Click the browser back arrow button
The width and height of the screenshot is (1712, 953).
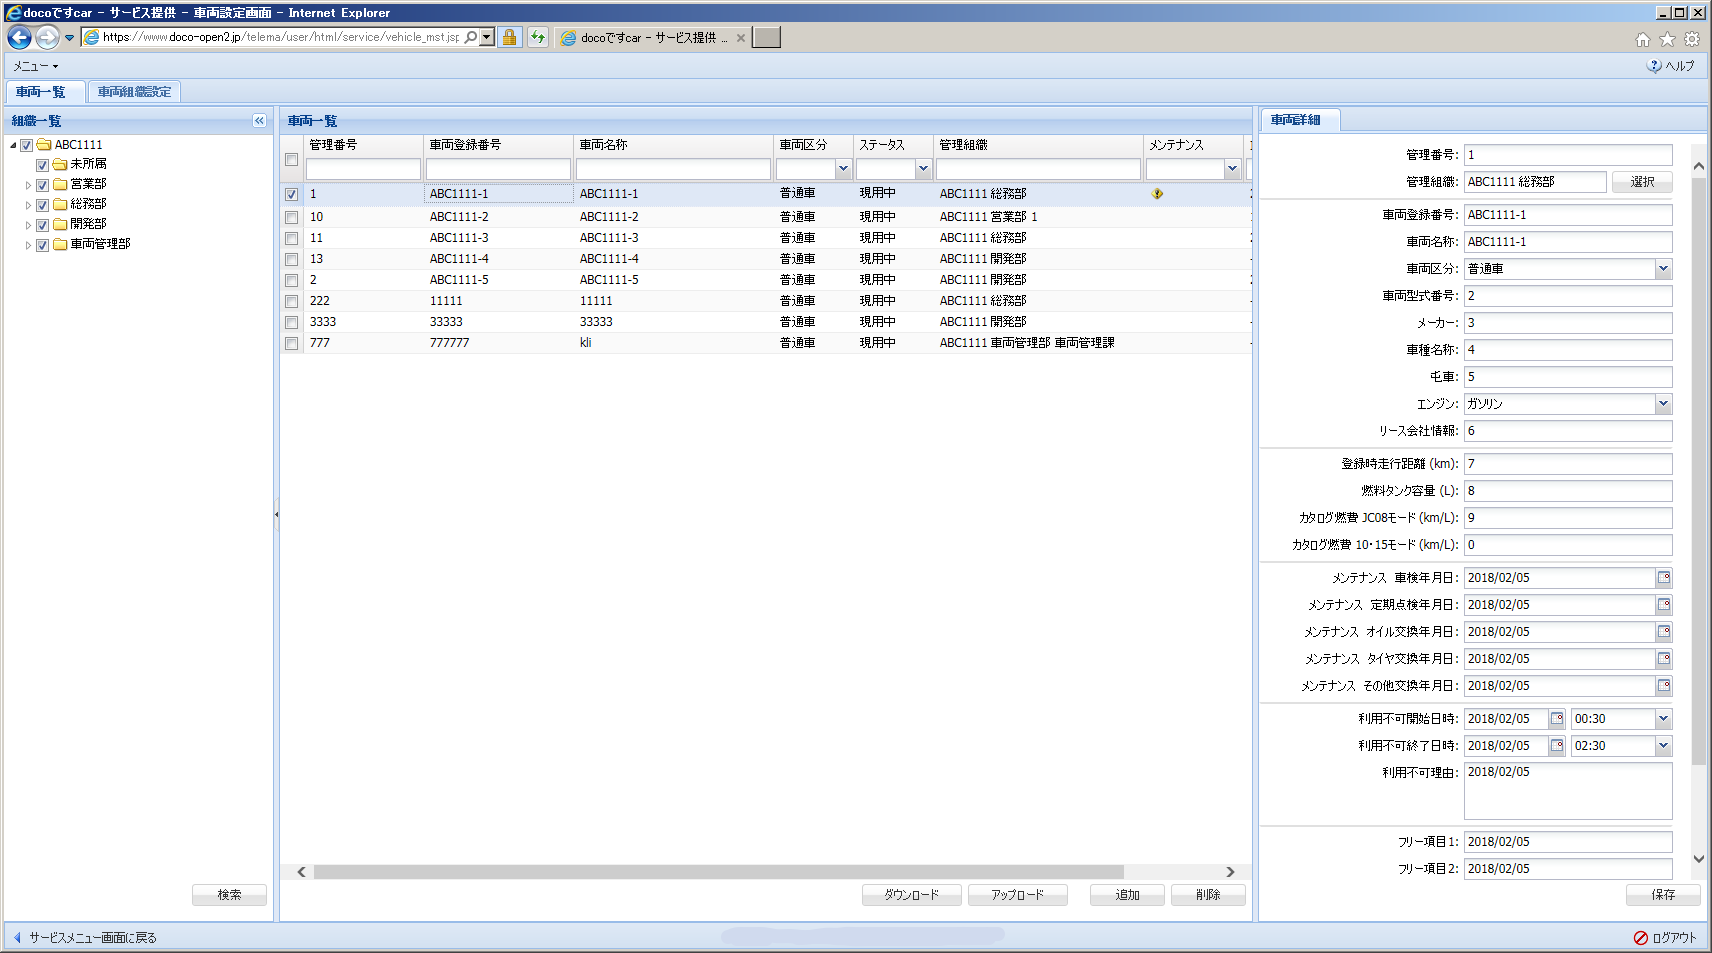point(20,38)
